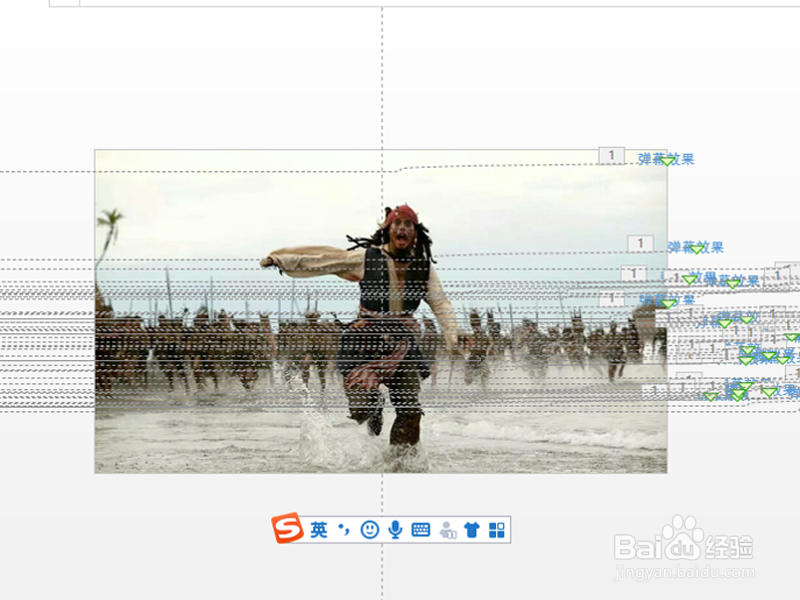Select the topmost 弹幕效果 text box
The width and height of the screenshot is (800, 600).
666,159
